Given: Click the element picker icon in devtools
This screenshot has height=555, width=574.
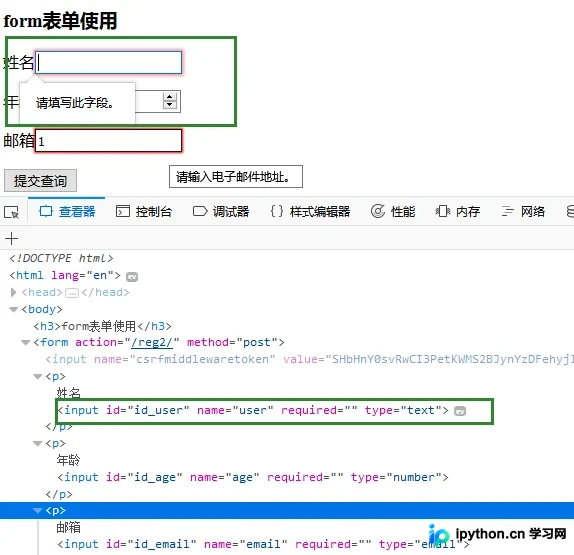Looking at the screenshot, I should [x=11, y=212].
